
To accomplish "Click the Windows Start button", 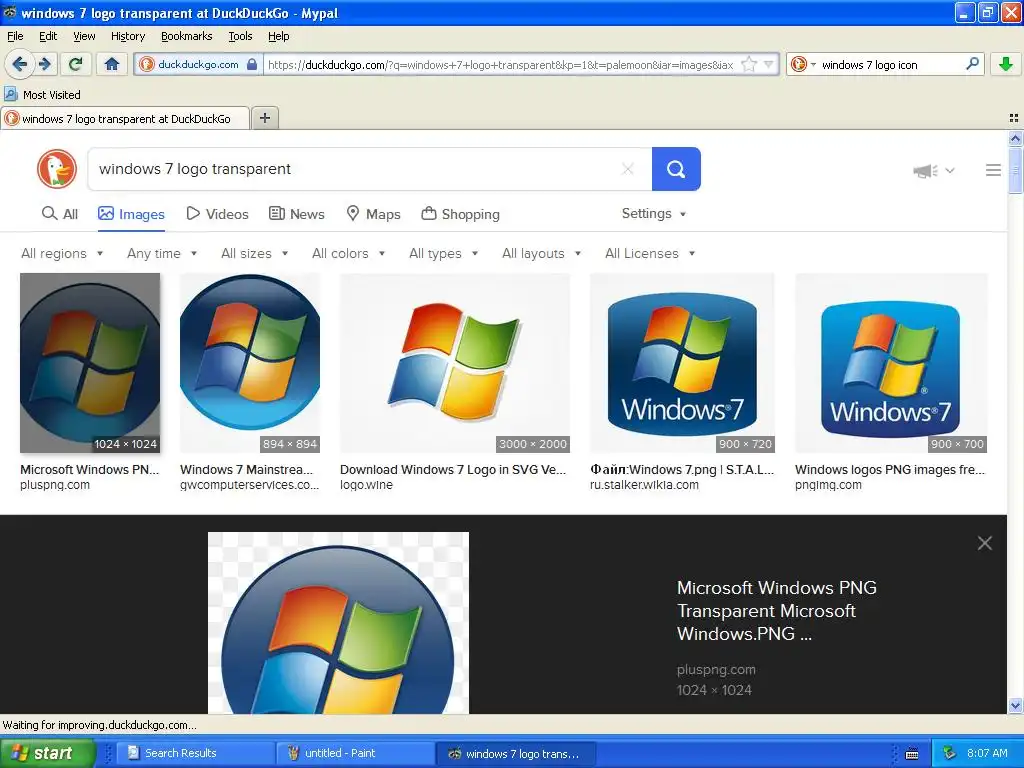I will [47, 753].
